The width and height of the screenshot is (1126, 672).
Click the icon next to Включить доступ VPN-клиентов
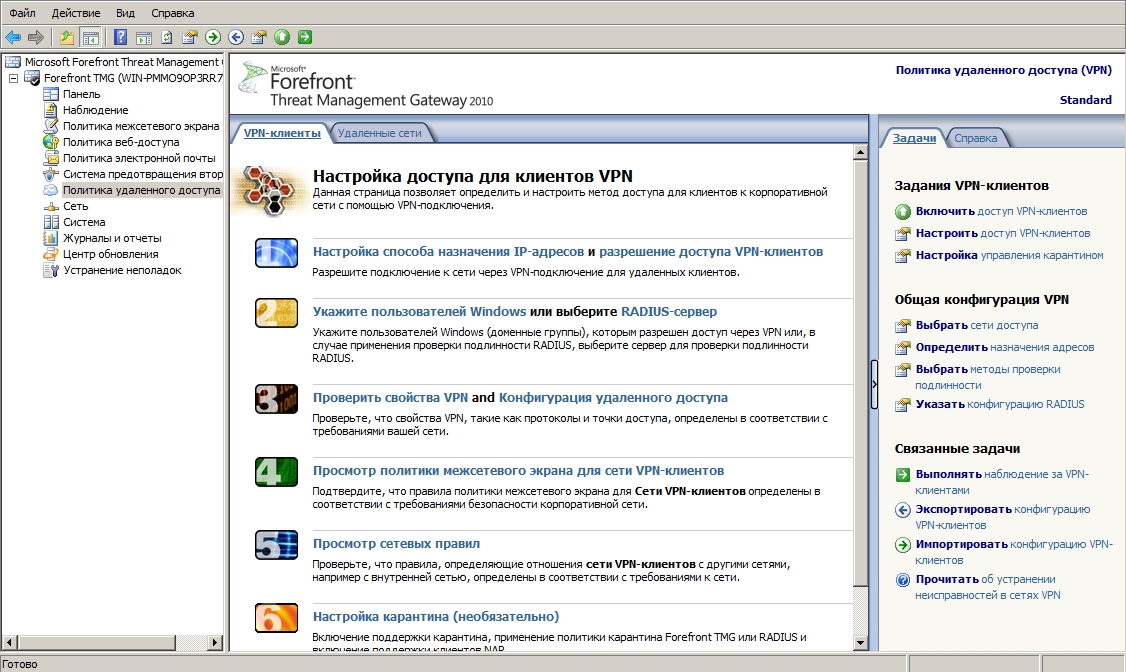[x=903, y=212]
